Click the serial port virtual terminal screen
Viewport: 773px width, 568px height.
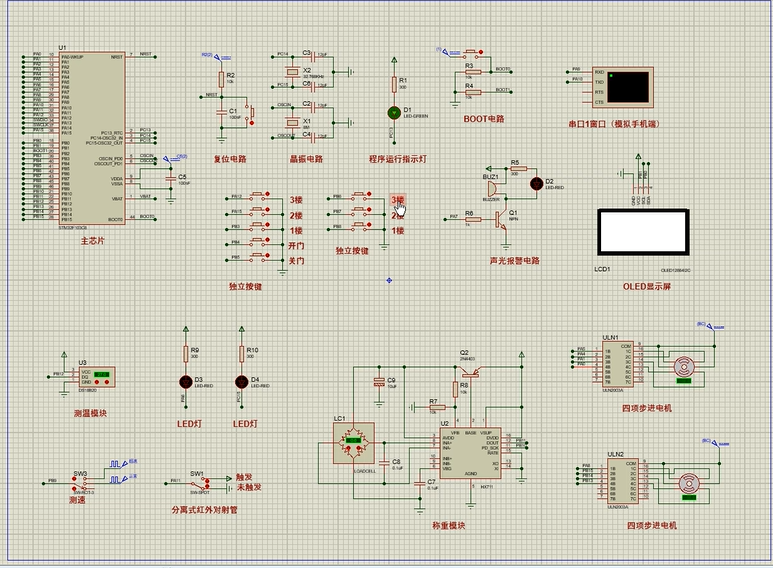(x=630, y=88)
